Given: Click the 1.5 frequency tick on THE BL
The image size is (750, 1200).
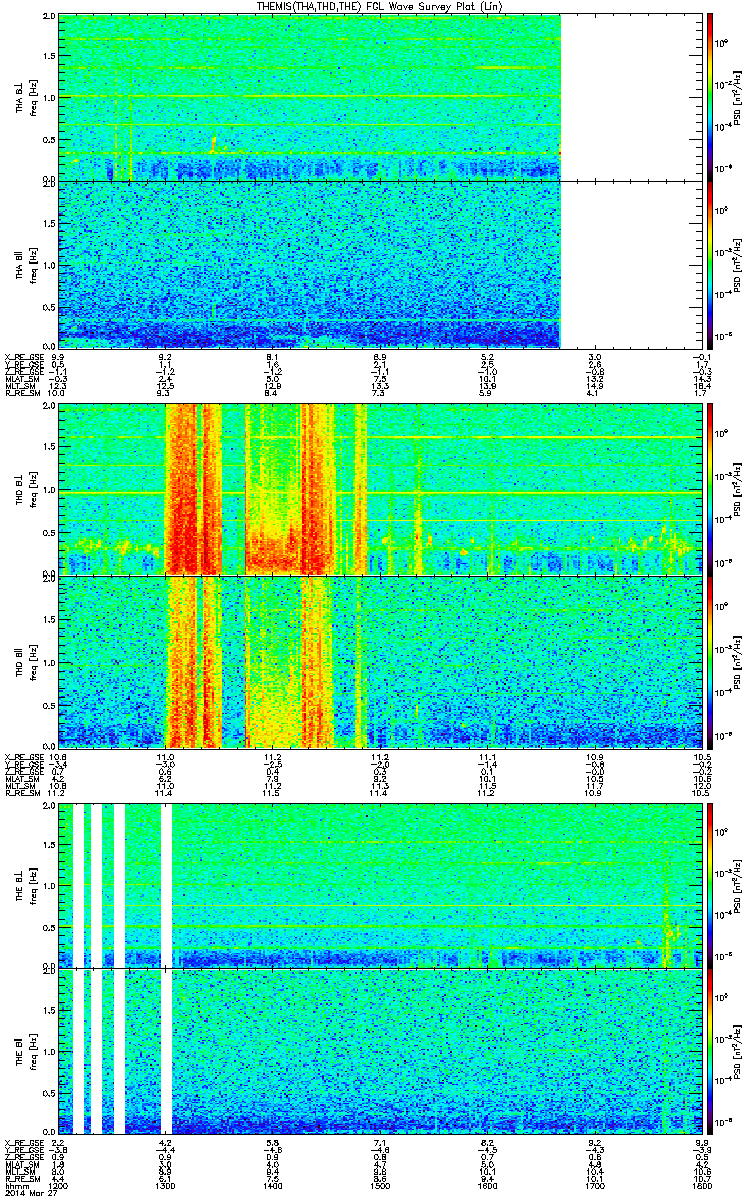Looking at the screenshot, I should (50, 845).
